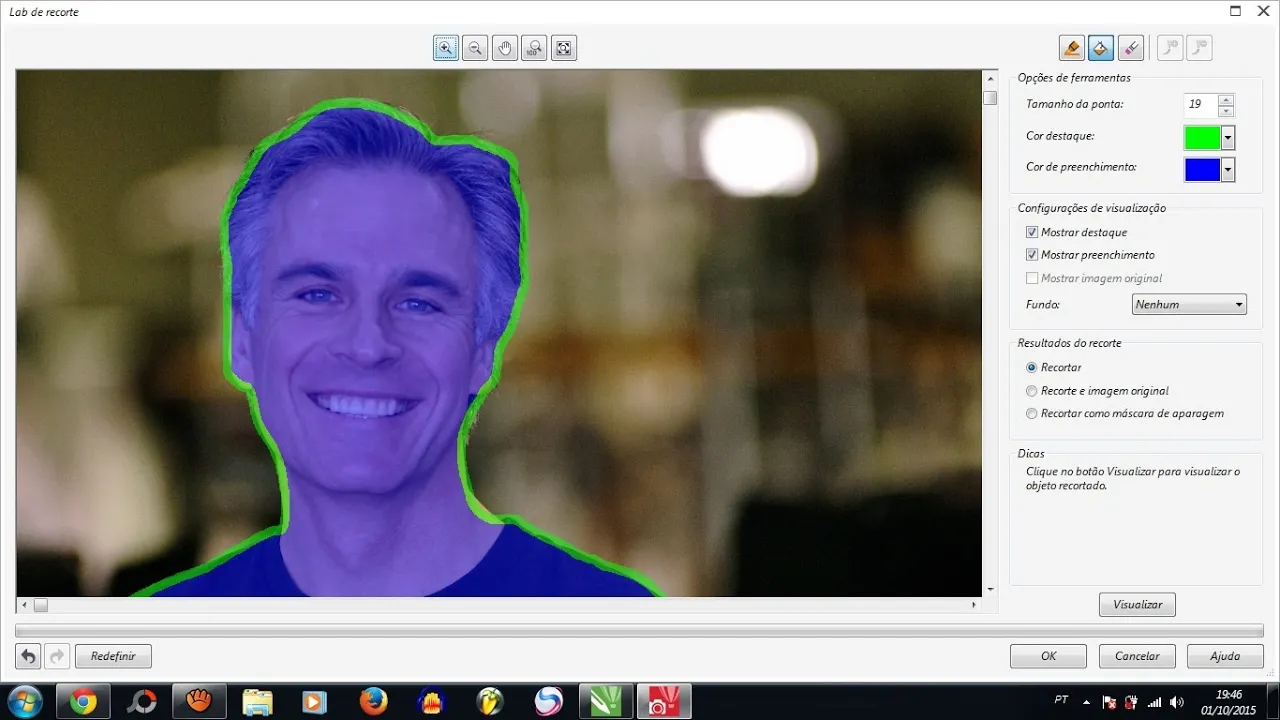
Task: Click the Add Detail tool icon
Action: (1170, 48)
